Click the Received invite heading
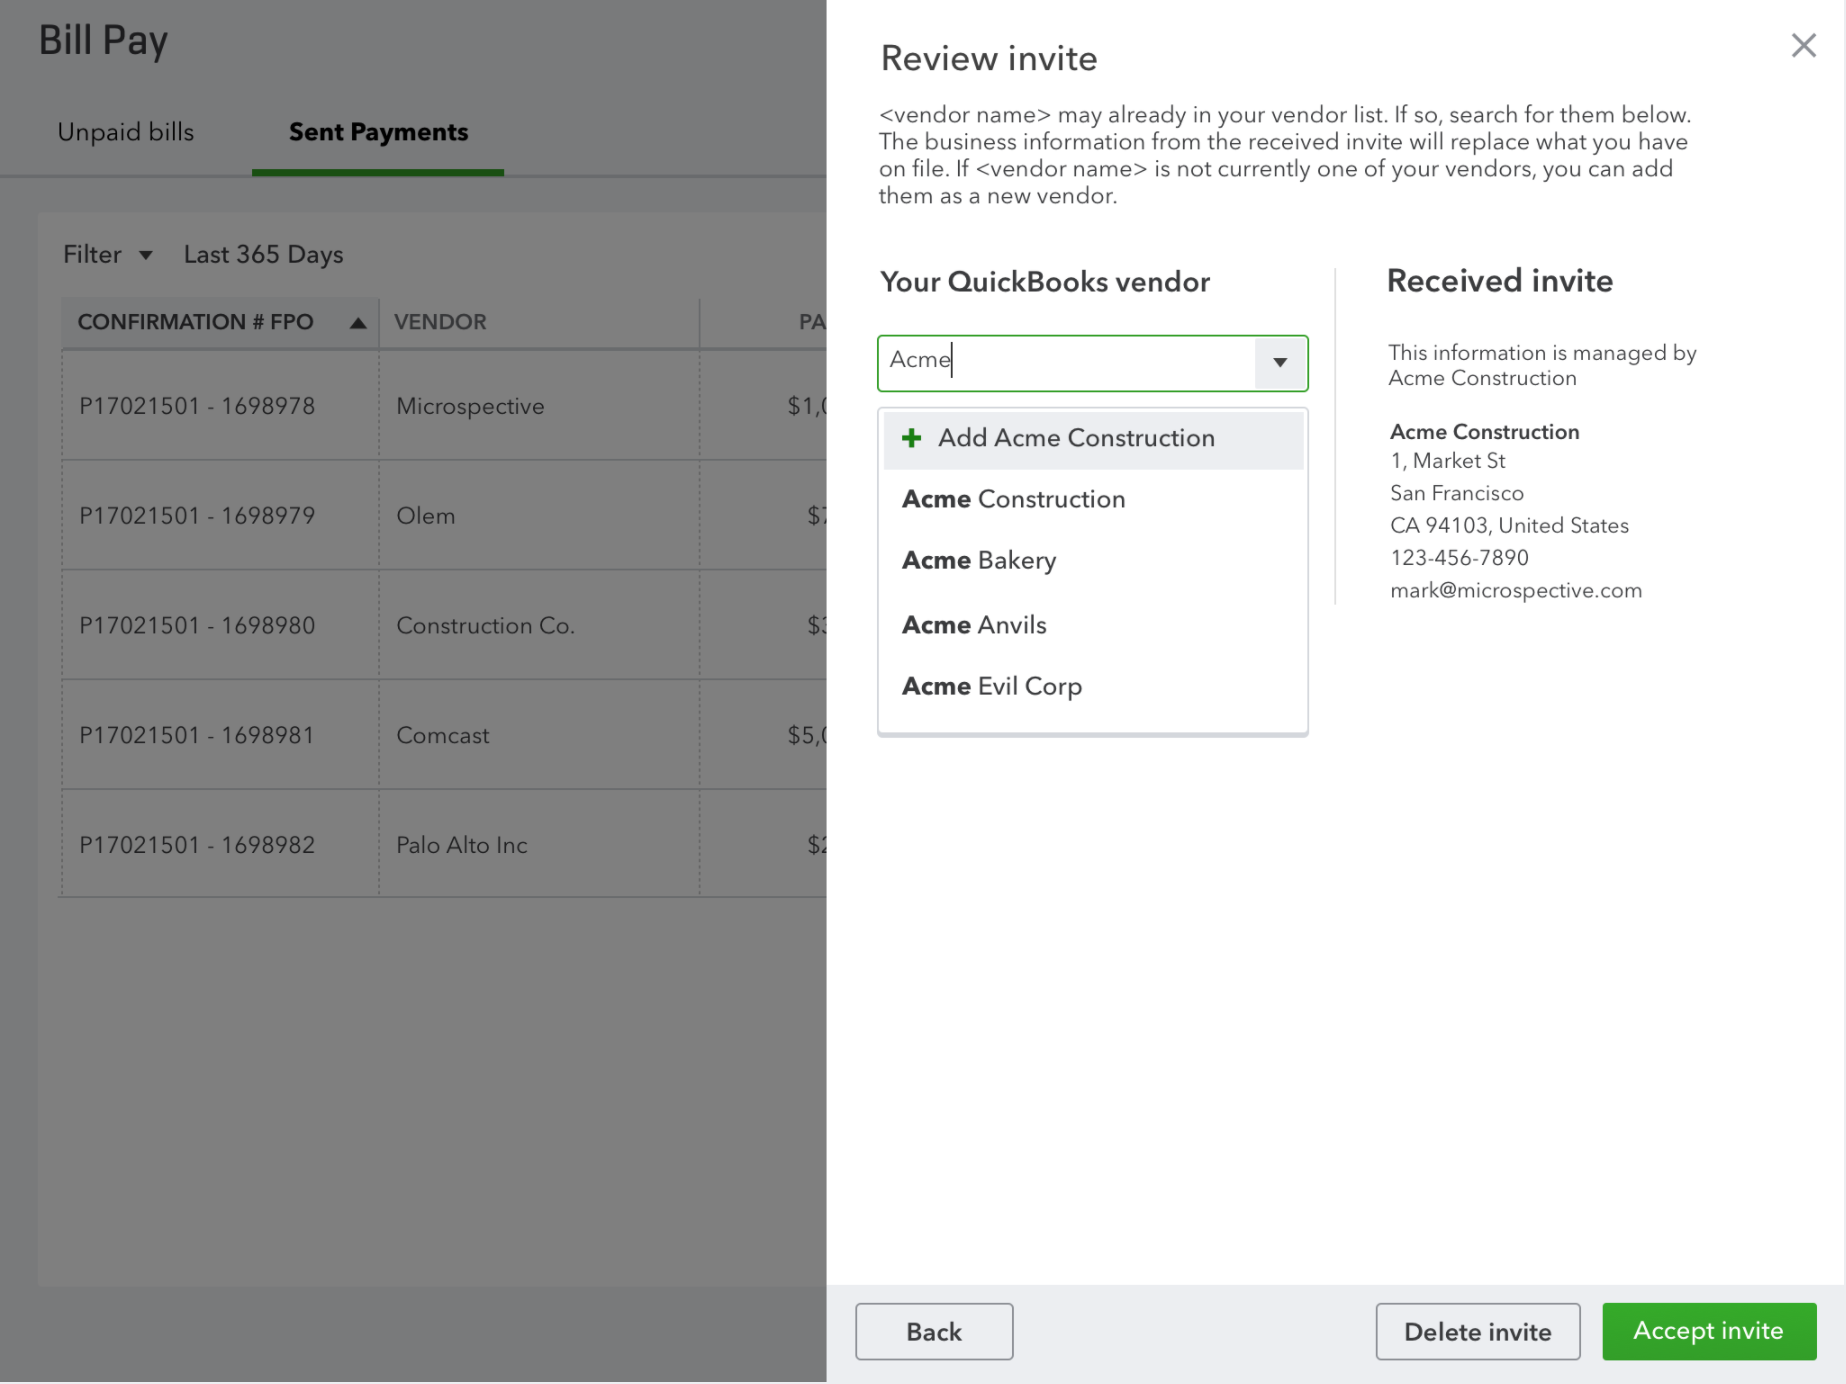1846x1384 pixels. point(1499,281)
